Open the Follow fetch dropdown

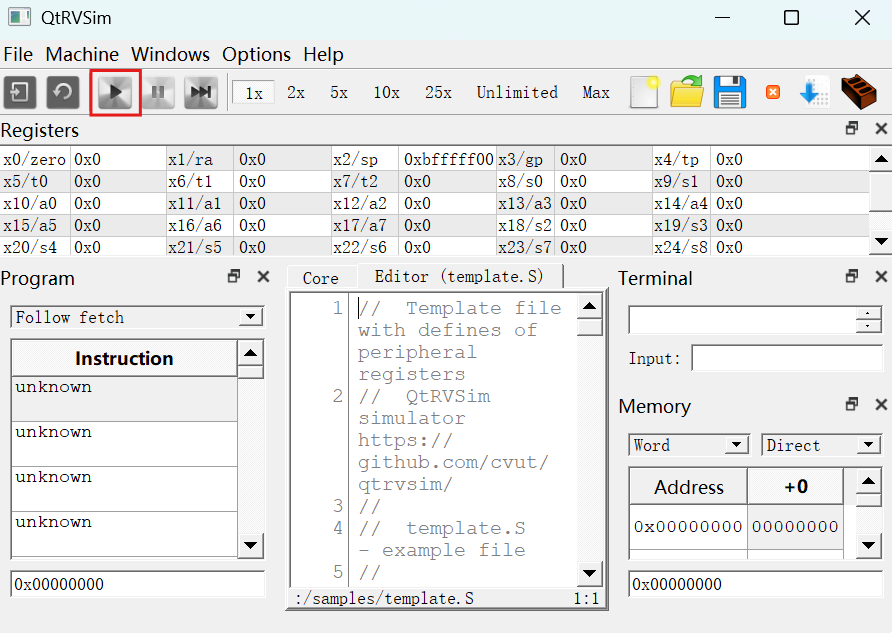tap(137, 317)
